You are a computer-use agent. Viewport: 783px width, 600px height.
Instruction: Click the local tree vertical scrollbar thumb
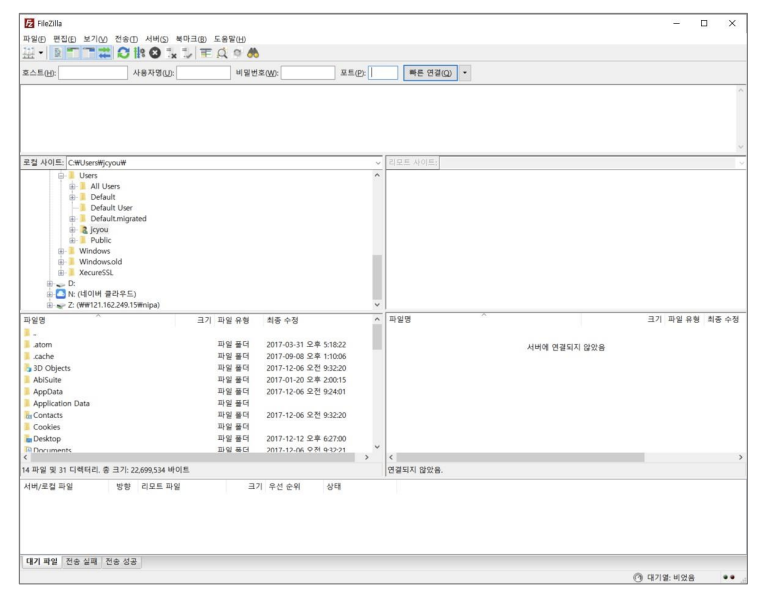(x=377, y=277)
